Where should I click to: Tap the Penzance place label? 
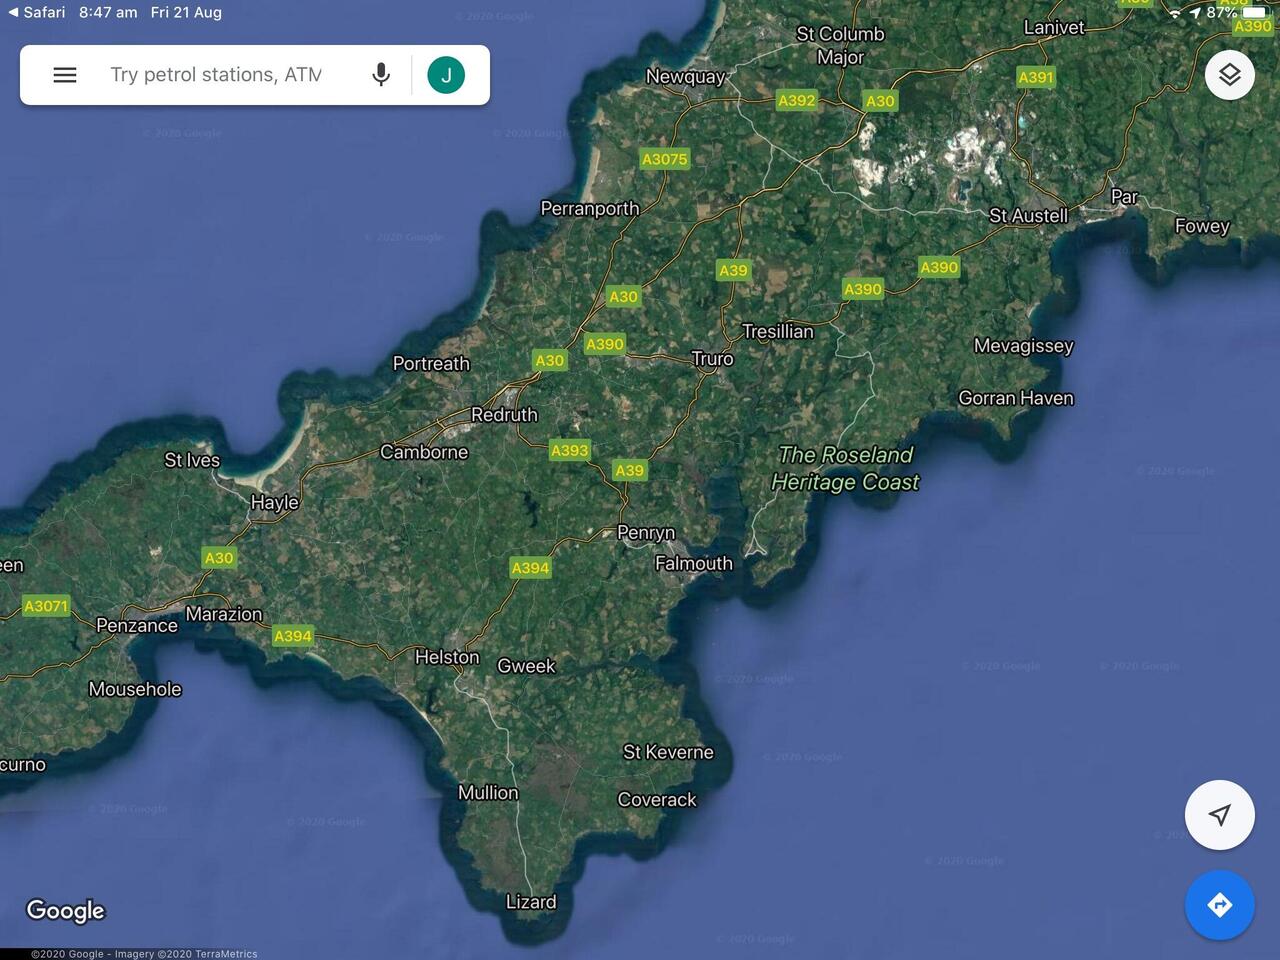(136, 626)
